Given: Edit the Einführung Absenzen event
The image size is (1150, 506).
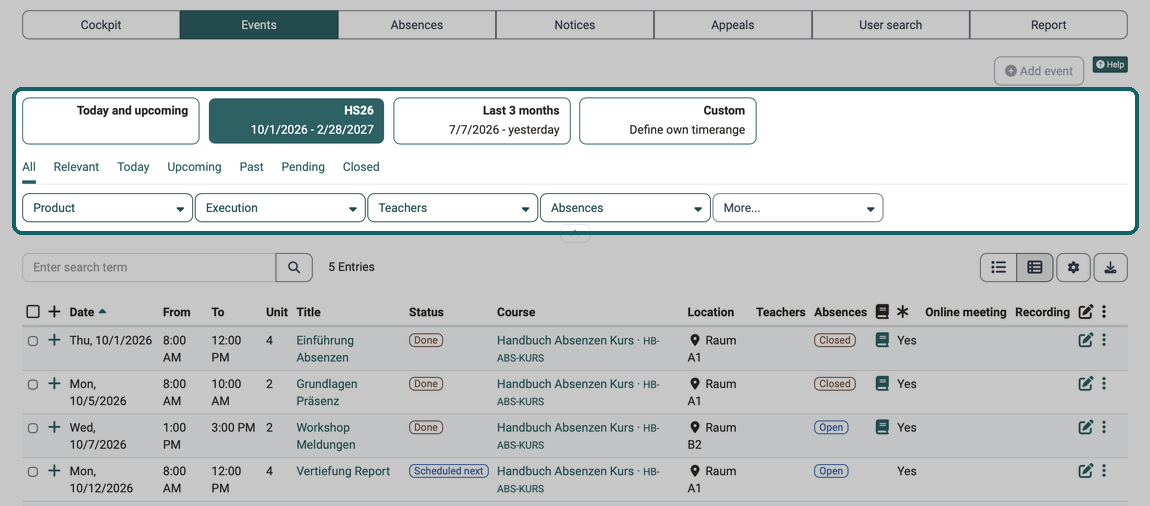Looking at the screenshot, I should [1085, 340].
